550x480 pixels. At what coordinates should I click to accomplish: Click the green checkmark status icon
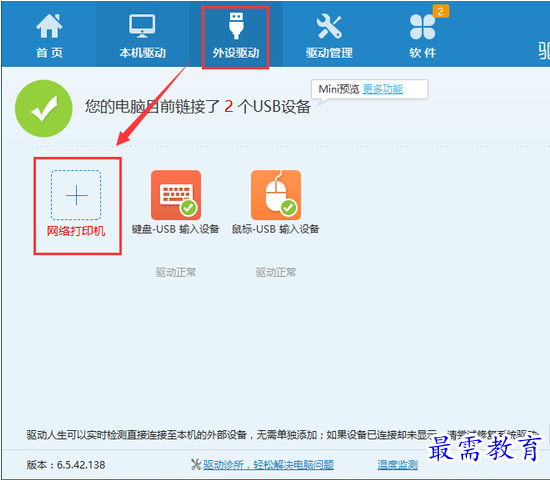[x=43, y=108]
